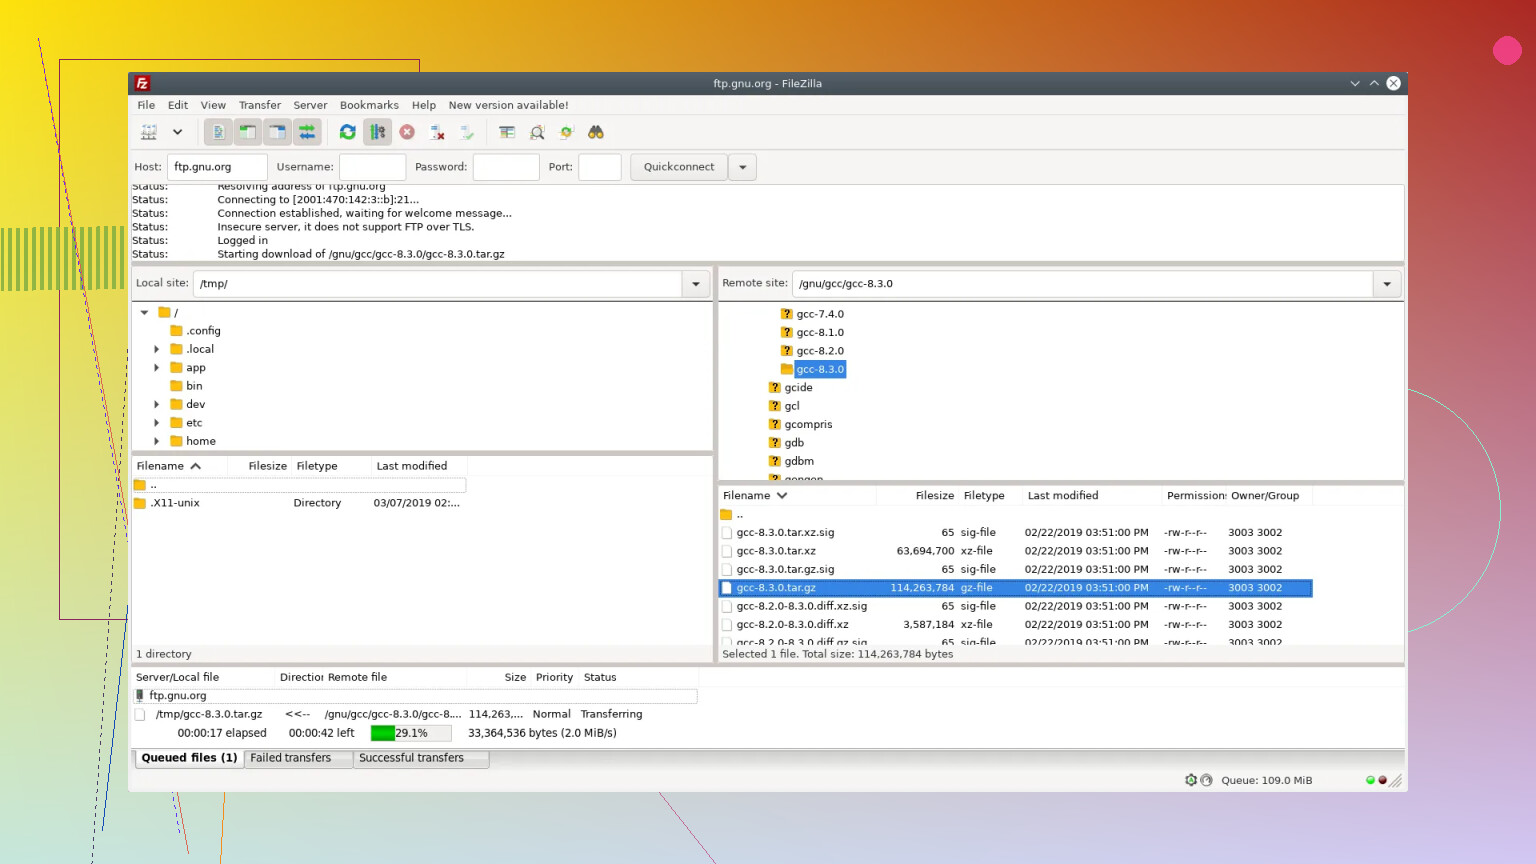Open the Quickconnect history dropdown
This screenshot has width=1536, height=864.
pyautogui.click(x=743, y=167)
